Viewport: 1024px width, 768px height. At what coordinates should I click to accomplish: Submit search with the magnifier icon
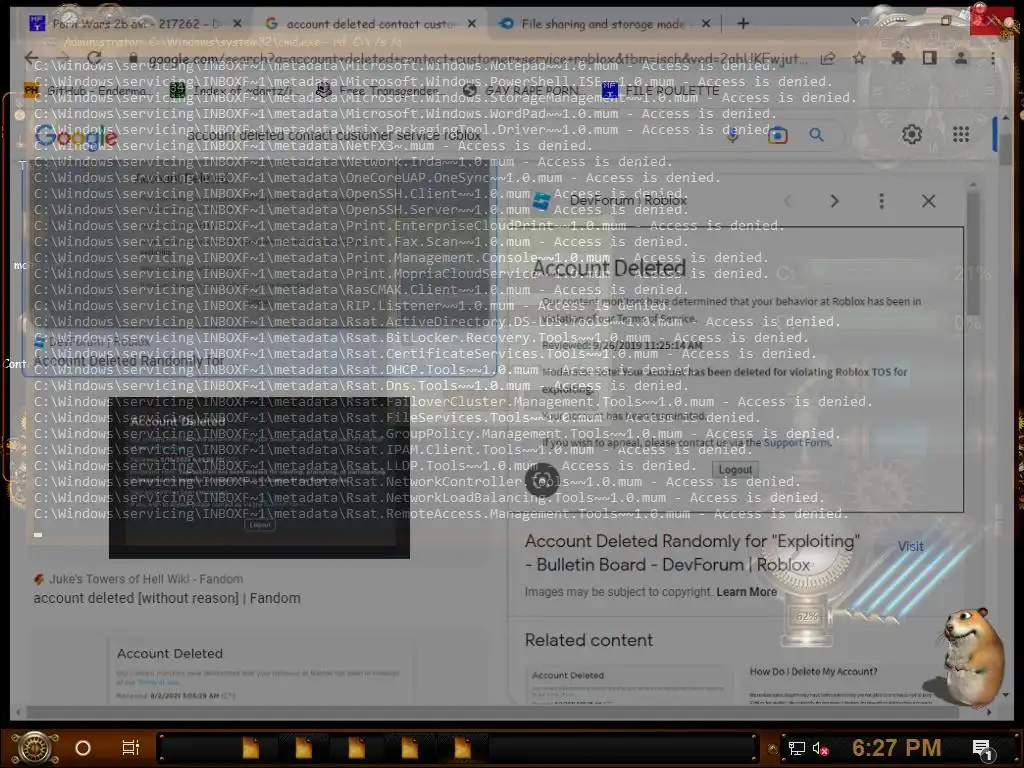pos(816,135)
